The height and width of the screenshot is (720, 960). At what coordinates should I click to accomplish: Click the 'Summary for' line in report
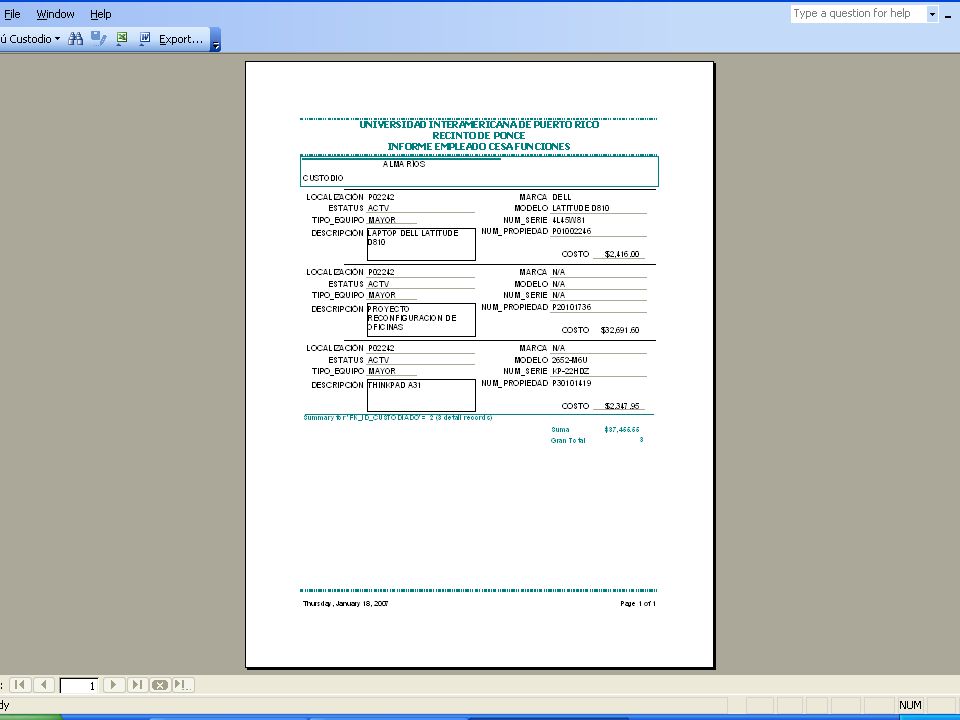[x=398, y=418]
